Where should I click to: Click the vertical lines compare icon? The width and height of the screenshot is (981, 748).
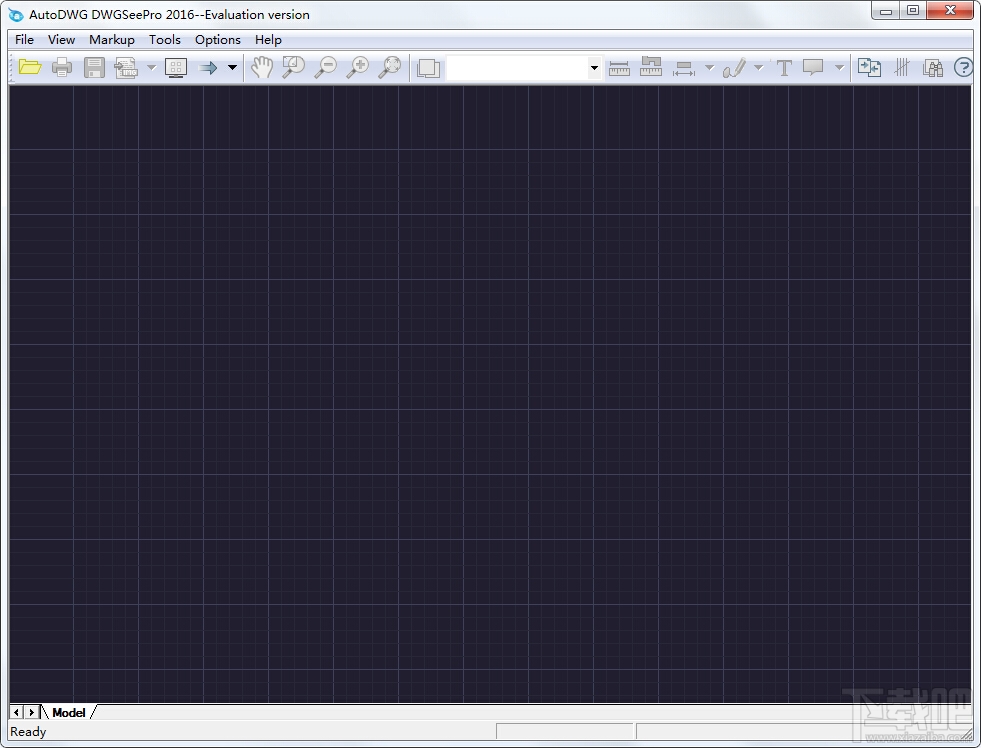(x=902, y=68)
